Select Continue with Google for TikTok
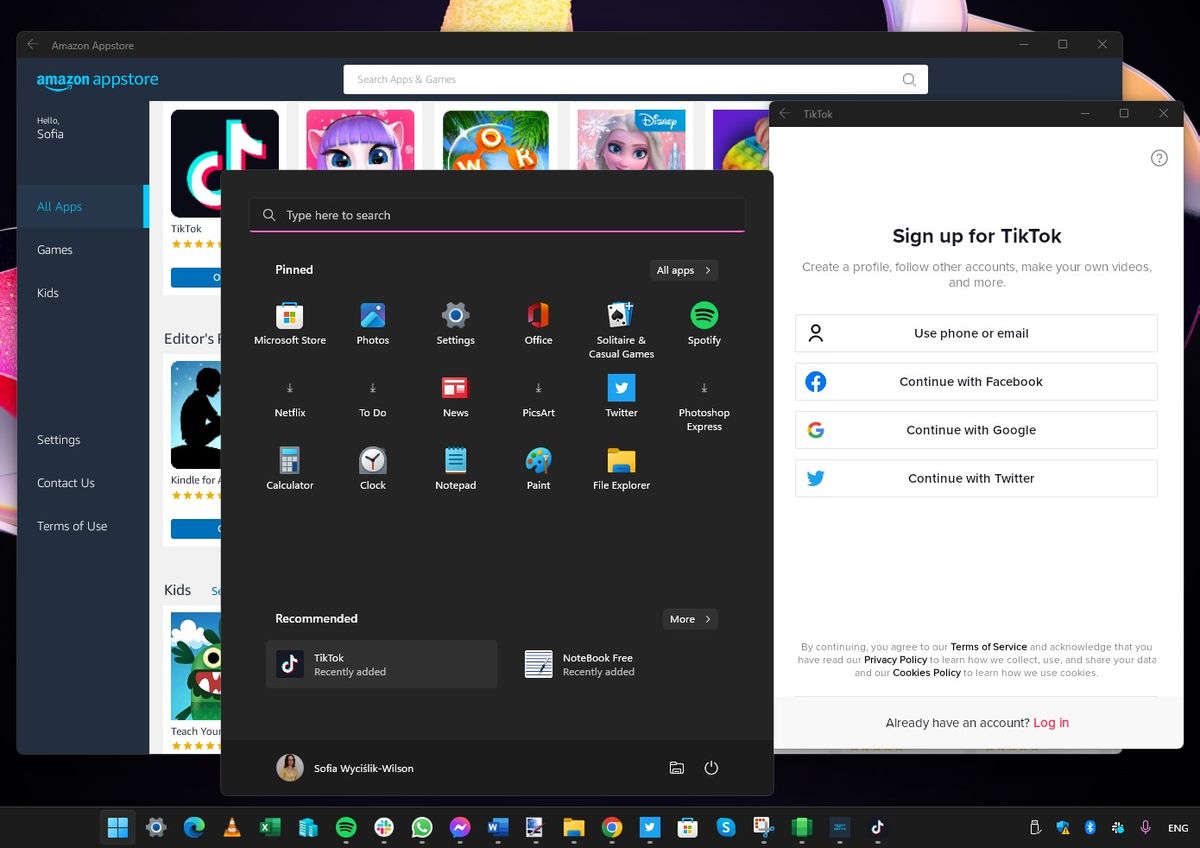The width and height of the screenshot is (1200, 848). point(975,430)
